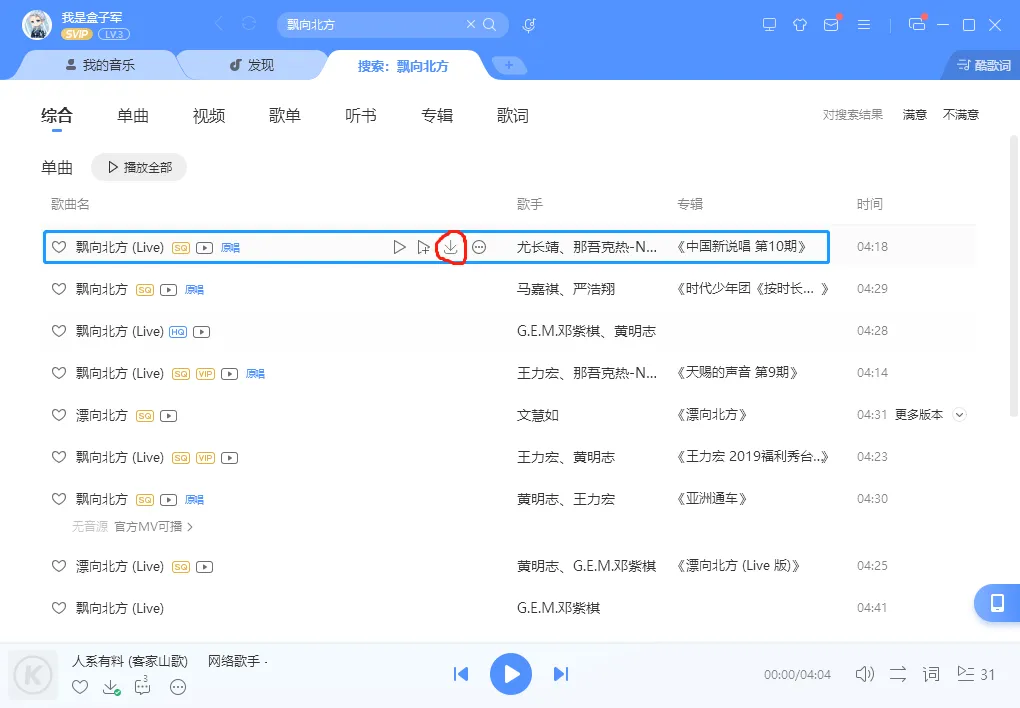Switch to 视频 tab

(209, 116)
